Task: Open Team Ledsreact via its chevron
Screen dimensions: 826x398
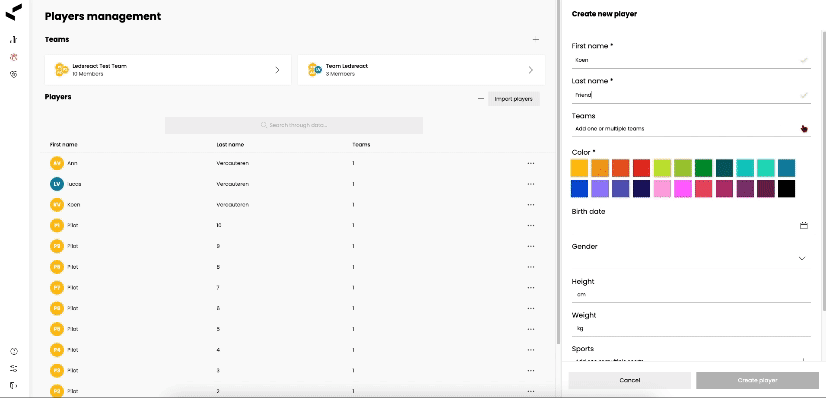Action: tap(530, 70)
